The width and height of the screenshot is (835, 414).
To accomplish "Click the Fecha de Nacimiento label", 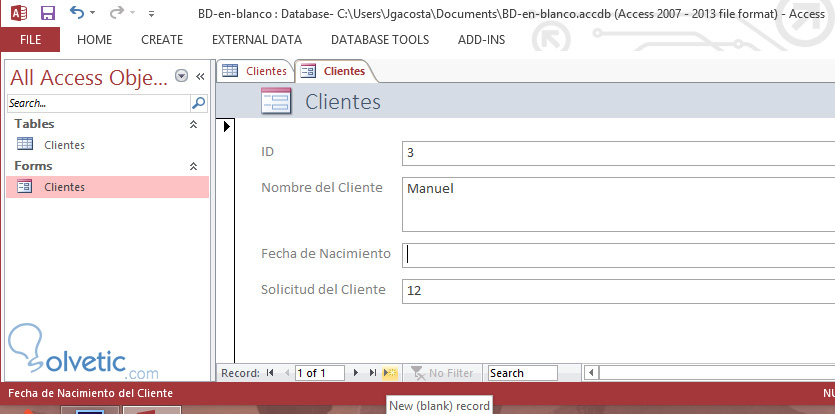I will (x=326, y=254).
